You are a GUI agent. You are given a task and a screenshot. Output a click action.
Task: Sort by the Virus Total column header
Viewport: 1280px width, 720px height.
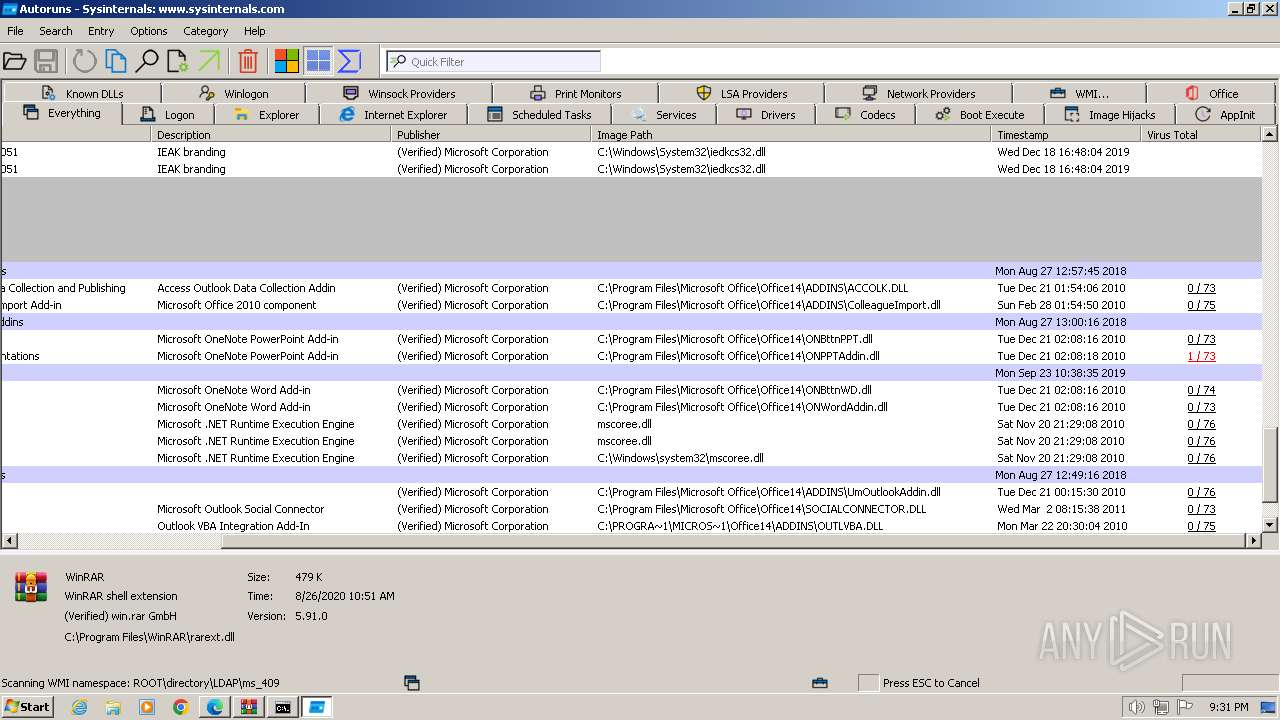click(x=1201, y=134)
